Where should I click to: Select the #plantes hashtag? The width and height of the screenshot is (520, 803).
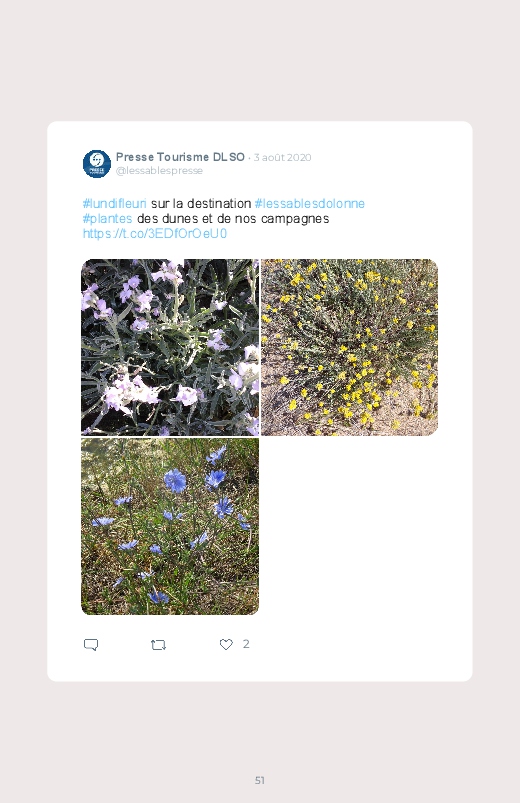[x=108, y=219]
